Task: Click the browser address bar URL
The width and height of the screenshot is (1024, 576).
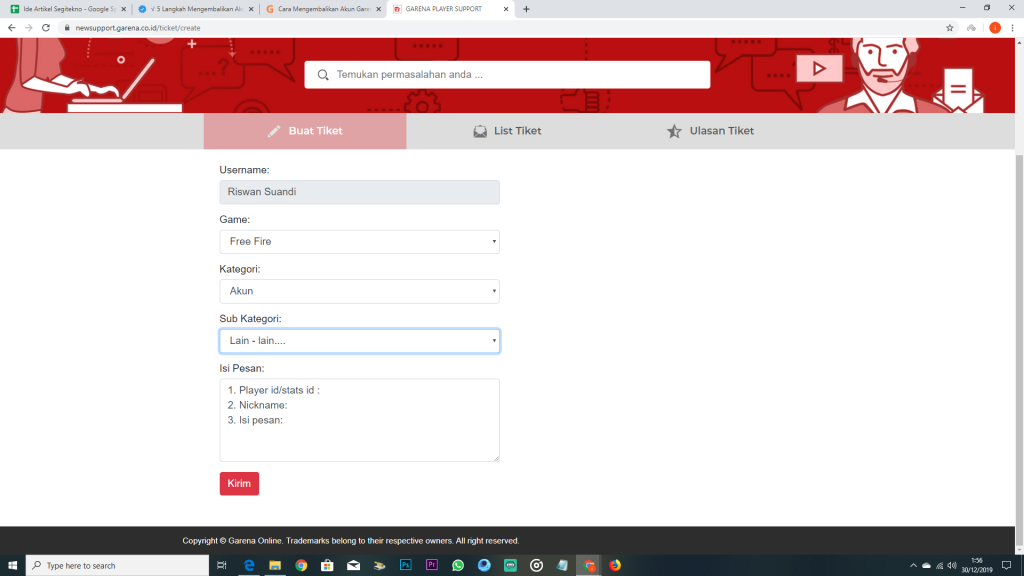Action: tap(138, 28)
